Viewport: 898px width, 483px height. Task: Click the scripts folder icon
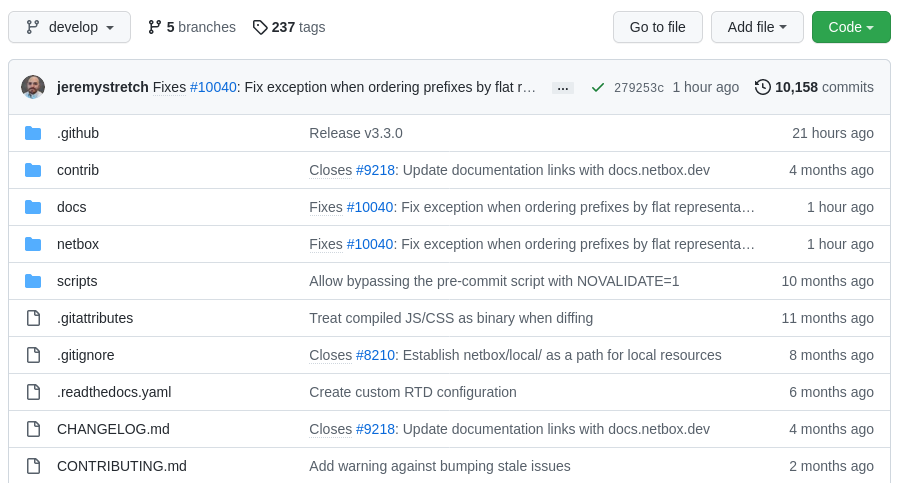tap(33, 281)
